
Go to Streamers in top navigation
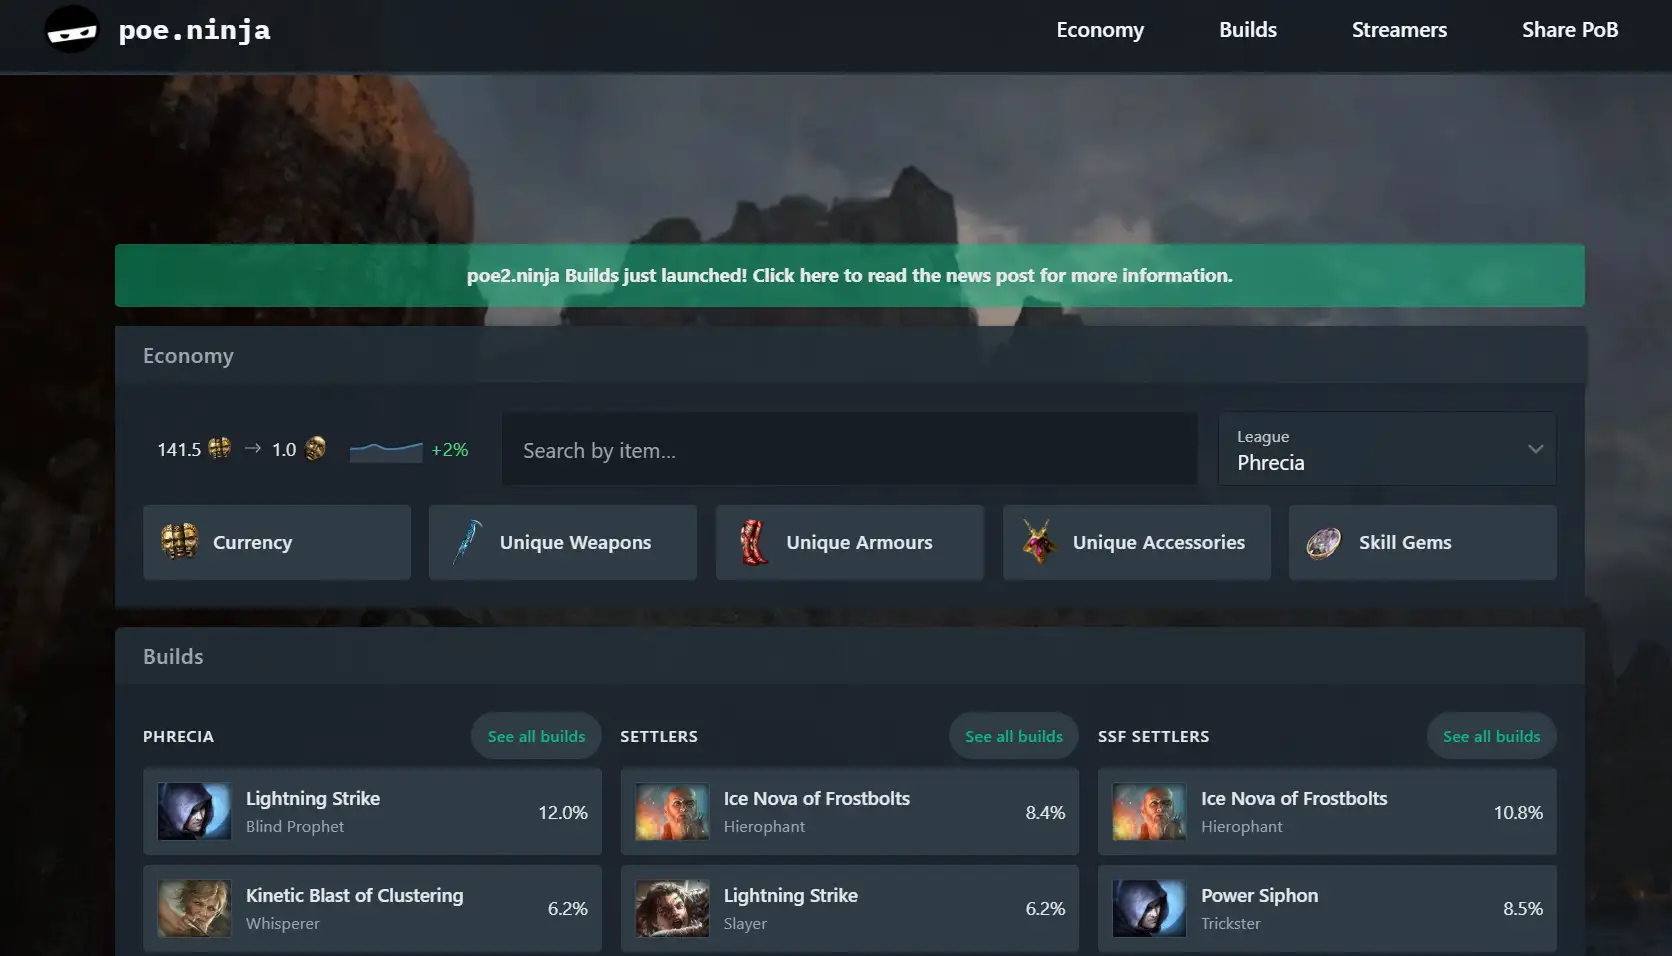tap(1399, 30)
